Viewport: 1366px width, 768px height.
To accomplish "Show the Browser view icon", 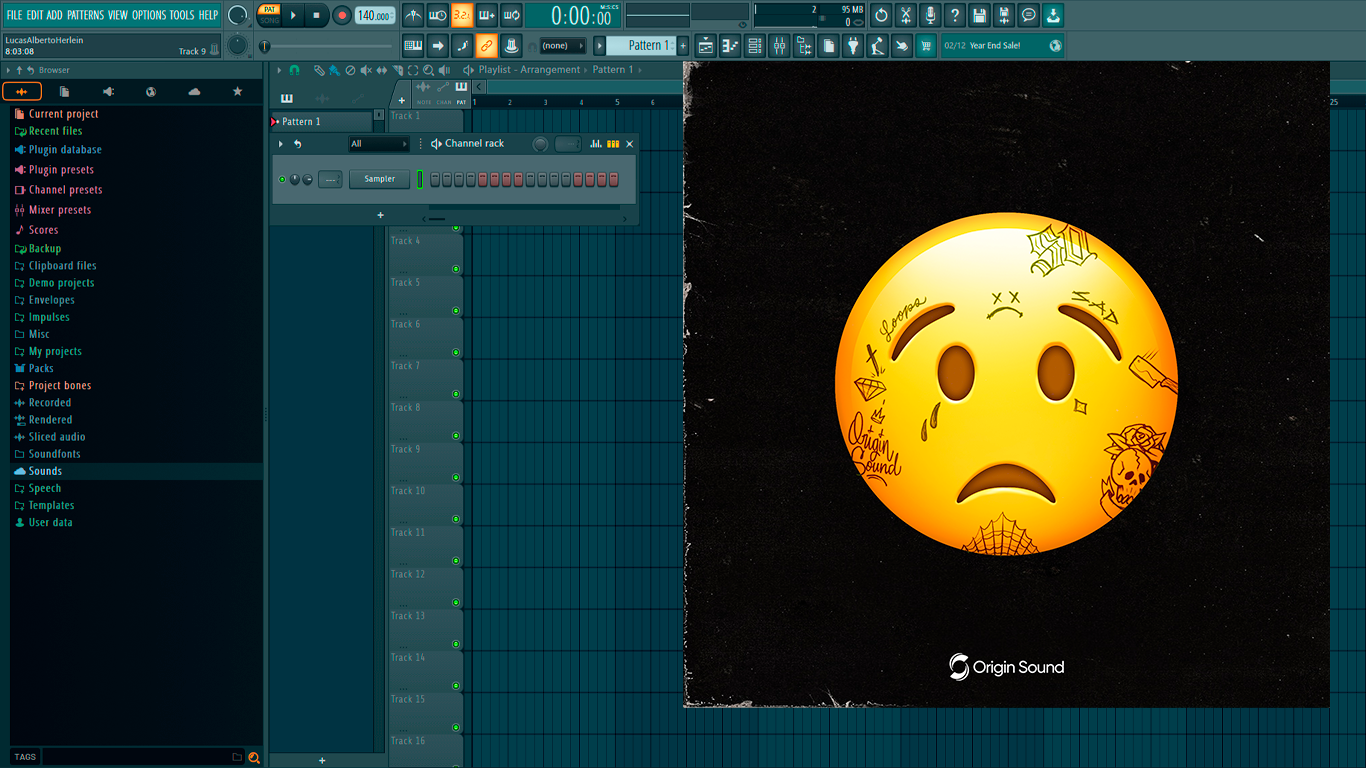I will pyautogui.click(x=804, y=45).
